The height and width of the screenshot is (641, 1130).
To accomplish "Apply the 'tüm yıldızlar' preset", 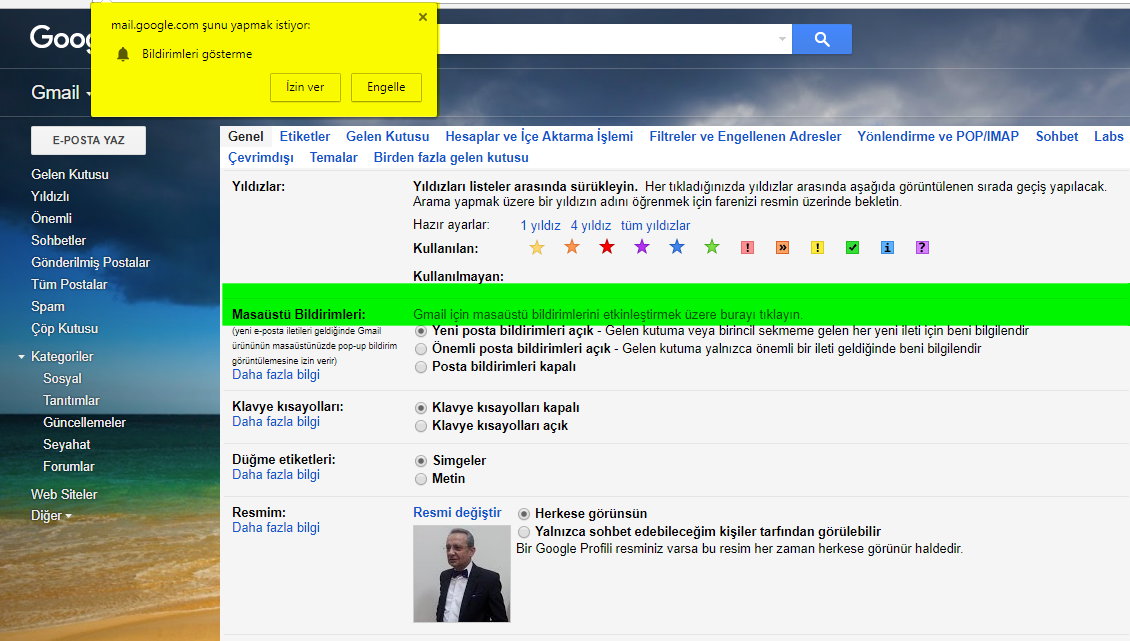I will point(656,226).
